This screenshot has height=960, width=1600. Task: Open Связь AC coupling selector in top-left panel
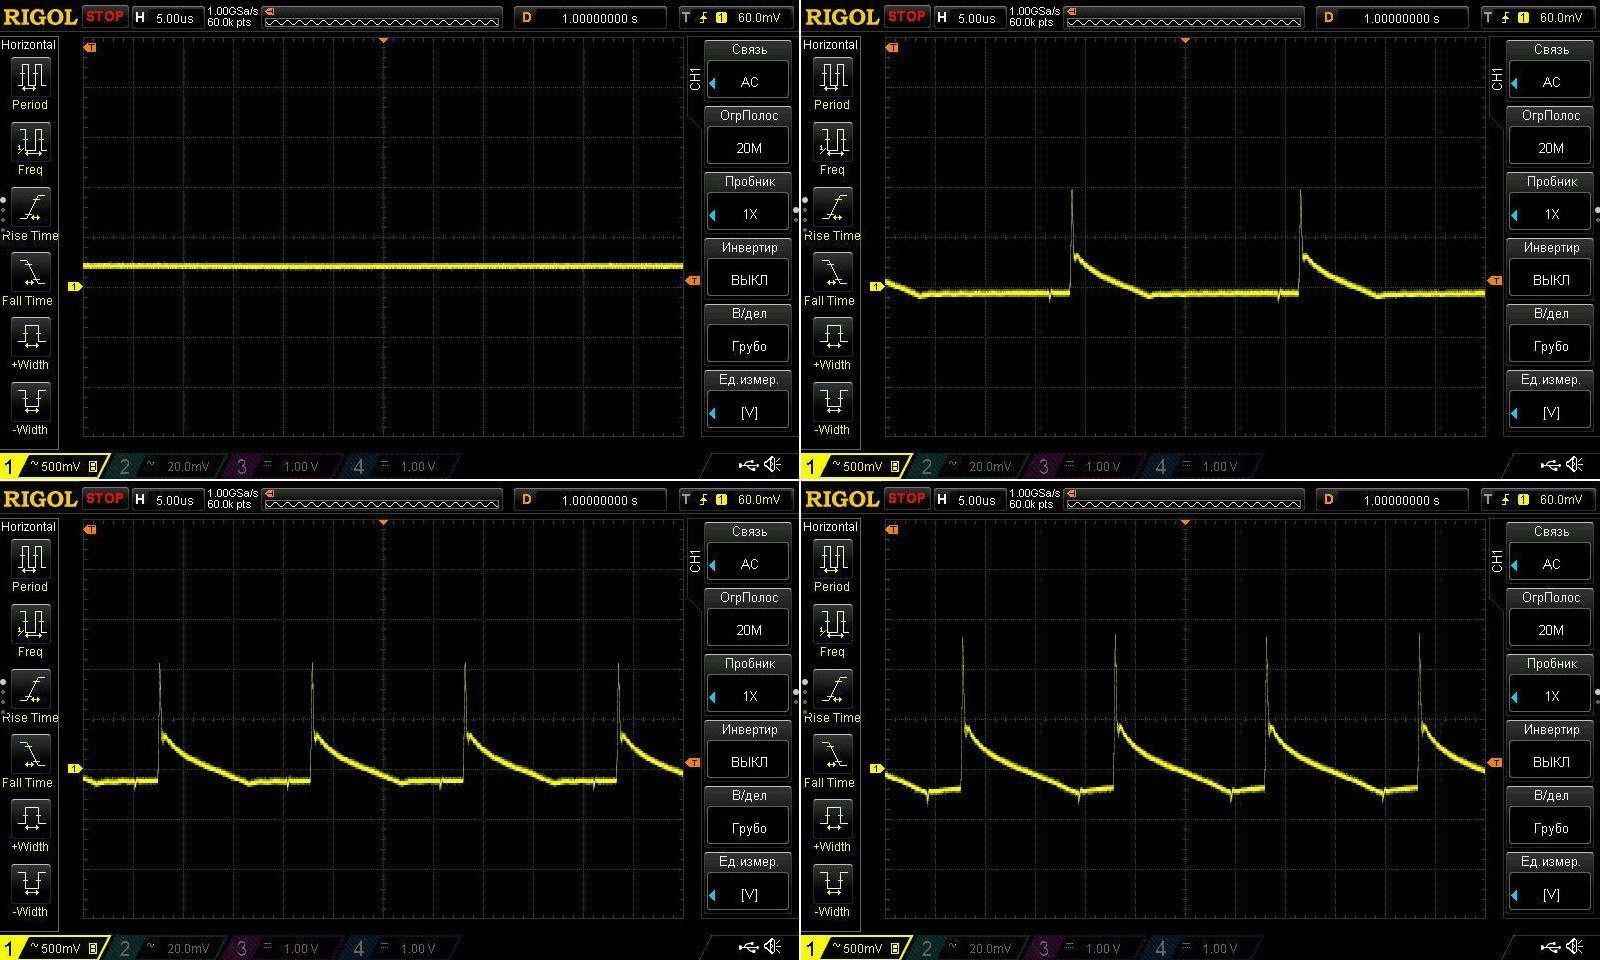pos(748,82)
